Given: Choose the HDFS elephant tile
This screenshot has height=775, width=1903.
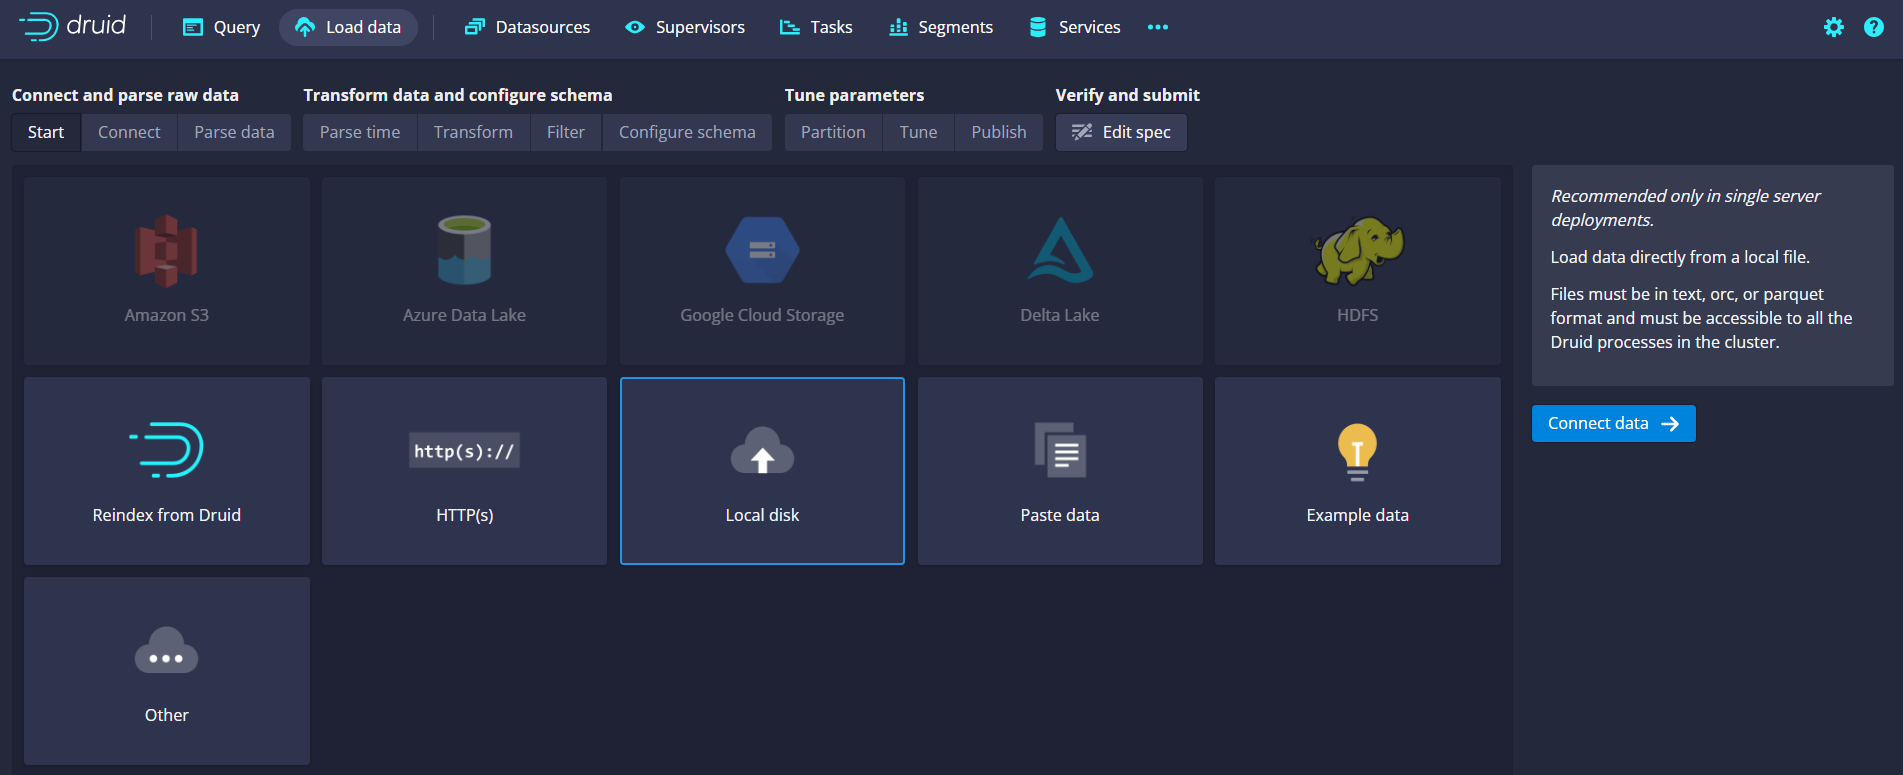Looking at the screenshot, I should (1357, 271).
